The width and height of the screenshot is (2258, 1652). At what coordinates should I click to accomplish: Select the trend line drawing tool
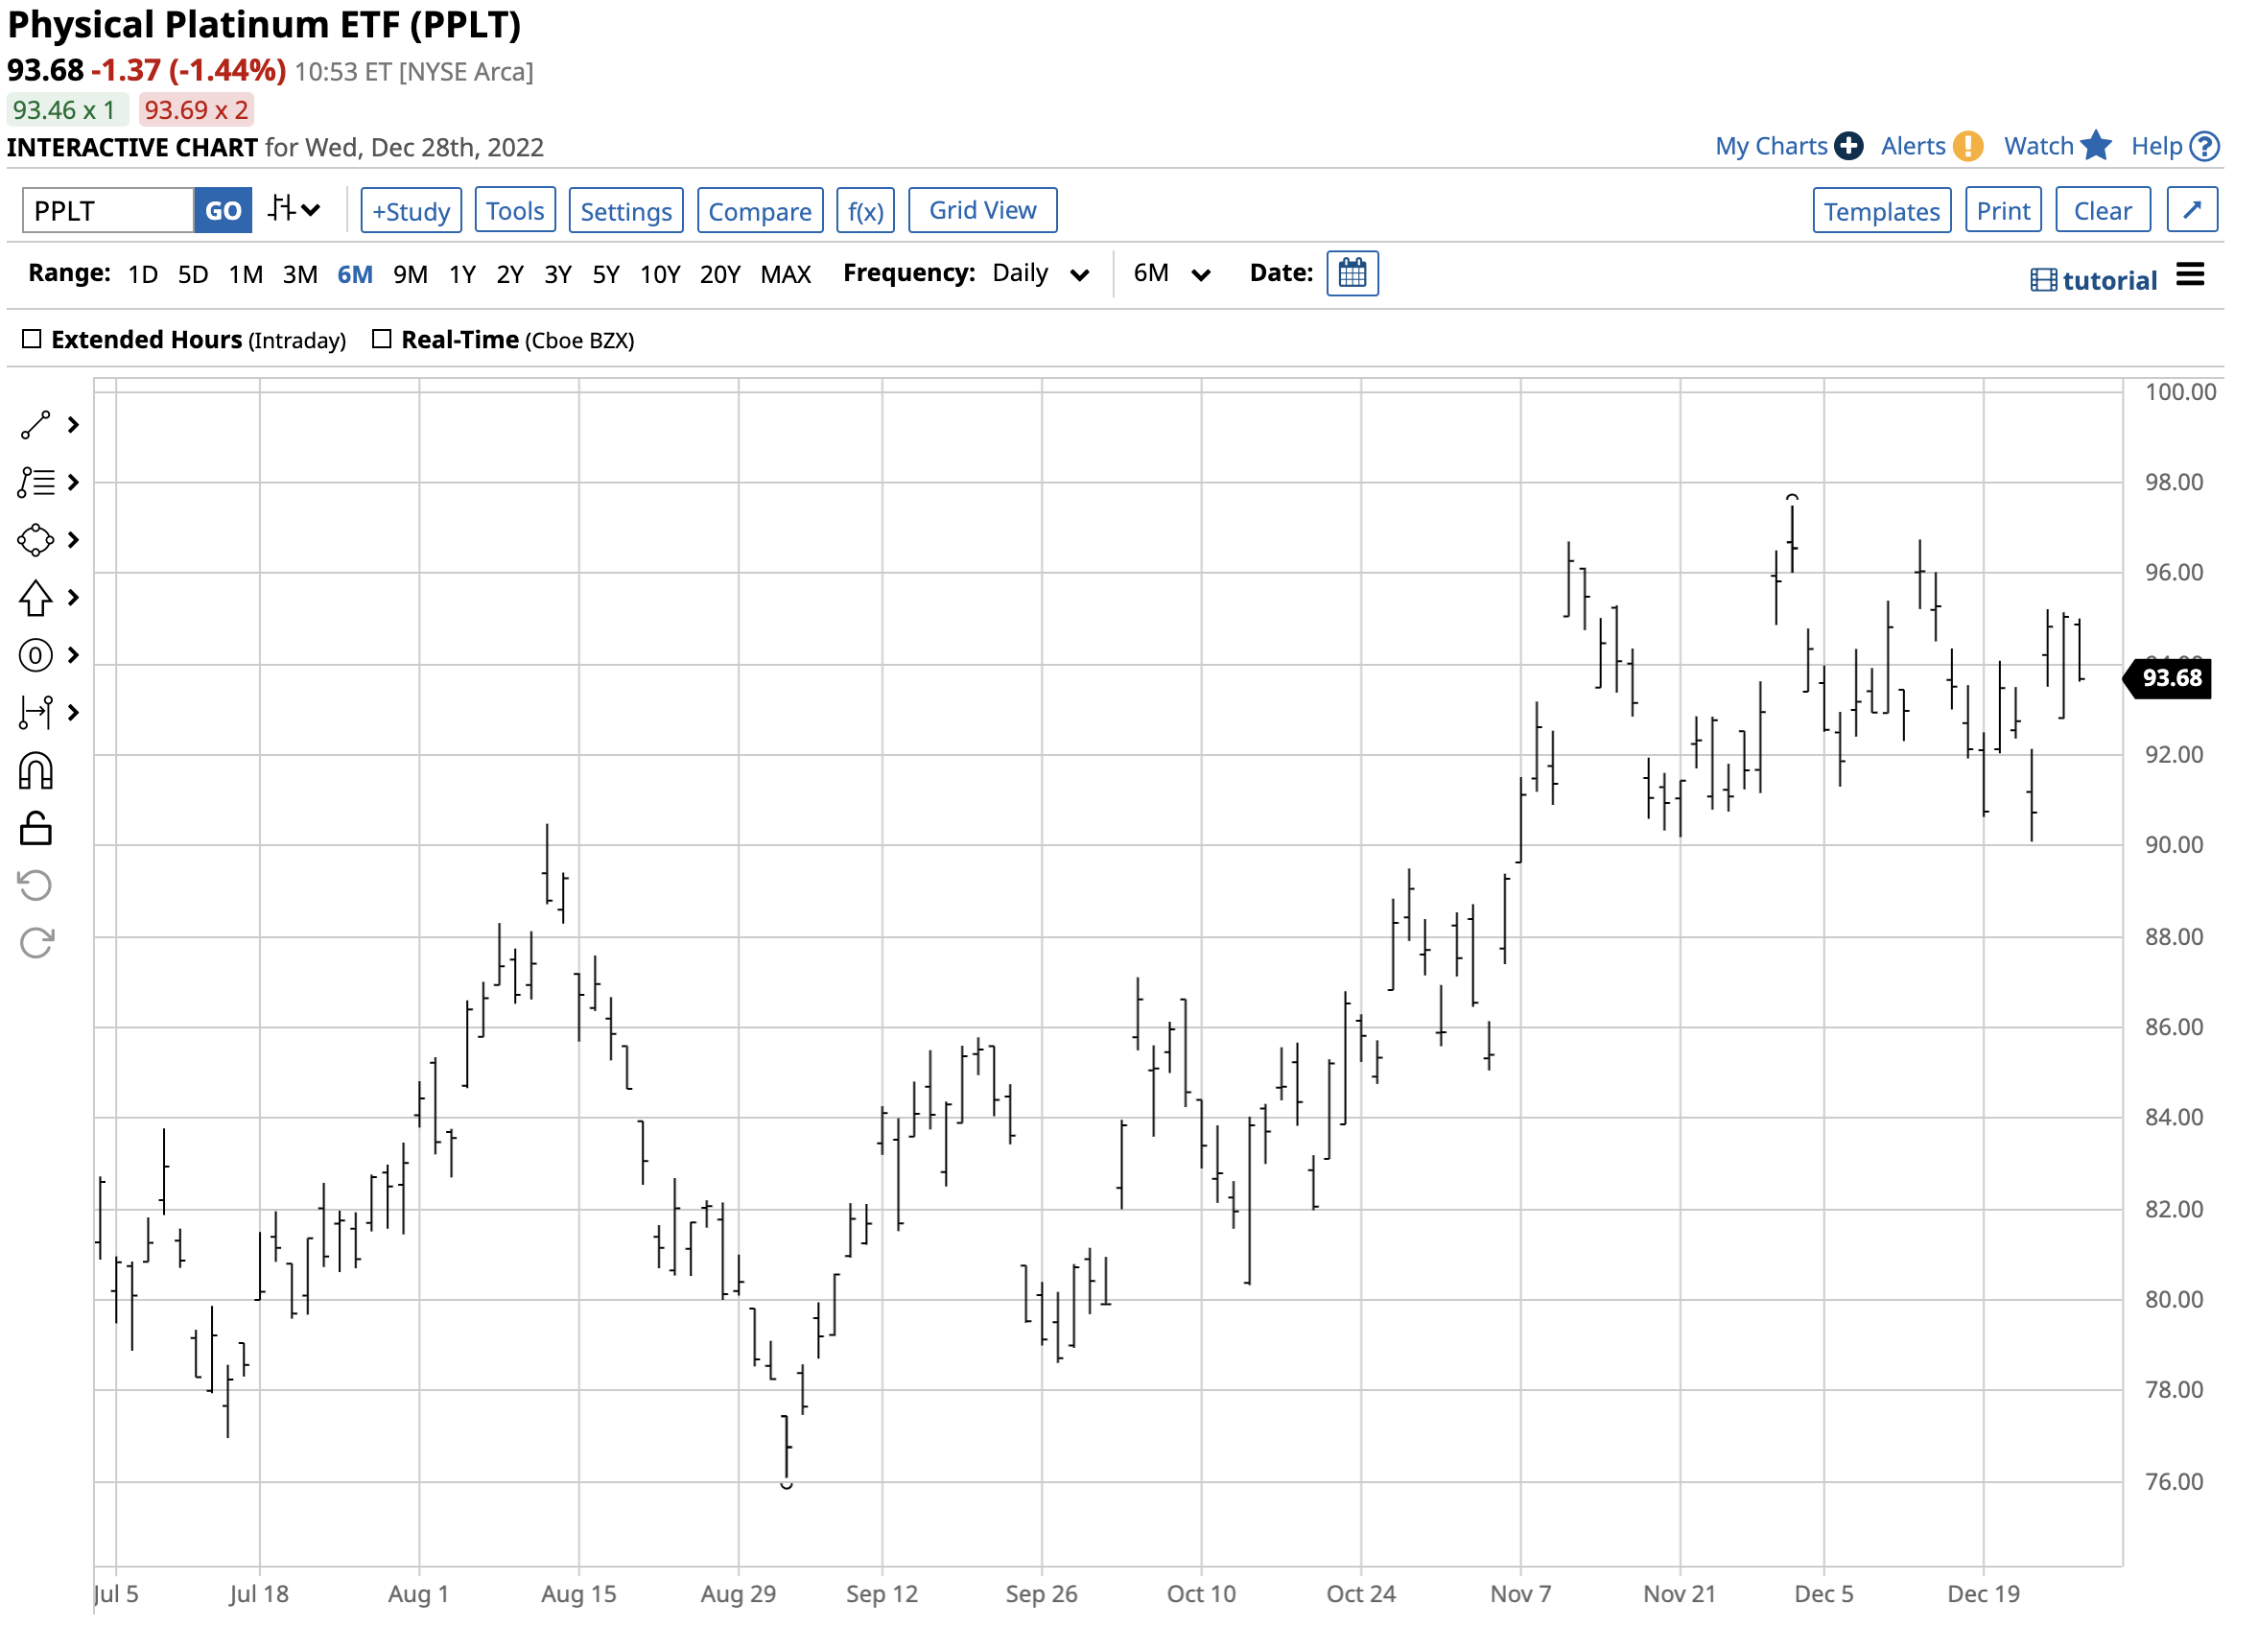pyautogui.click(x=36, y=425)
